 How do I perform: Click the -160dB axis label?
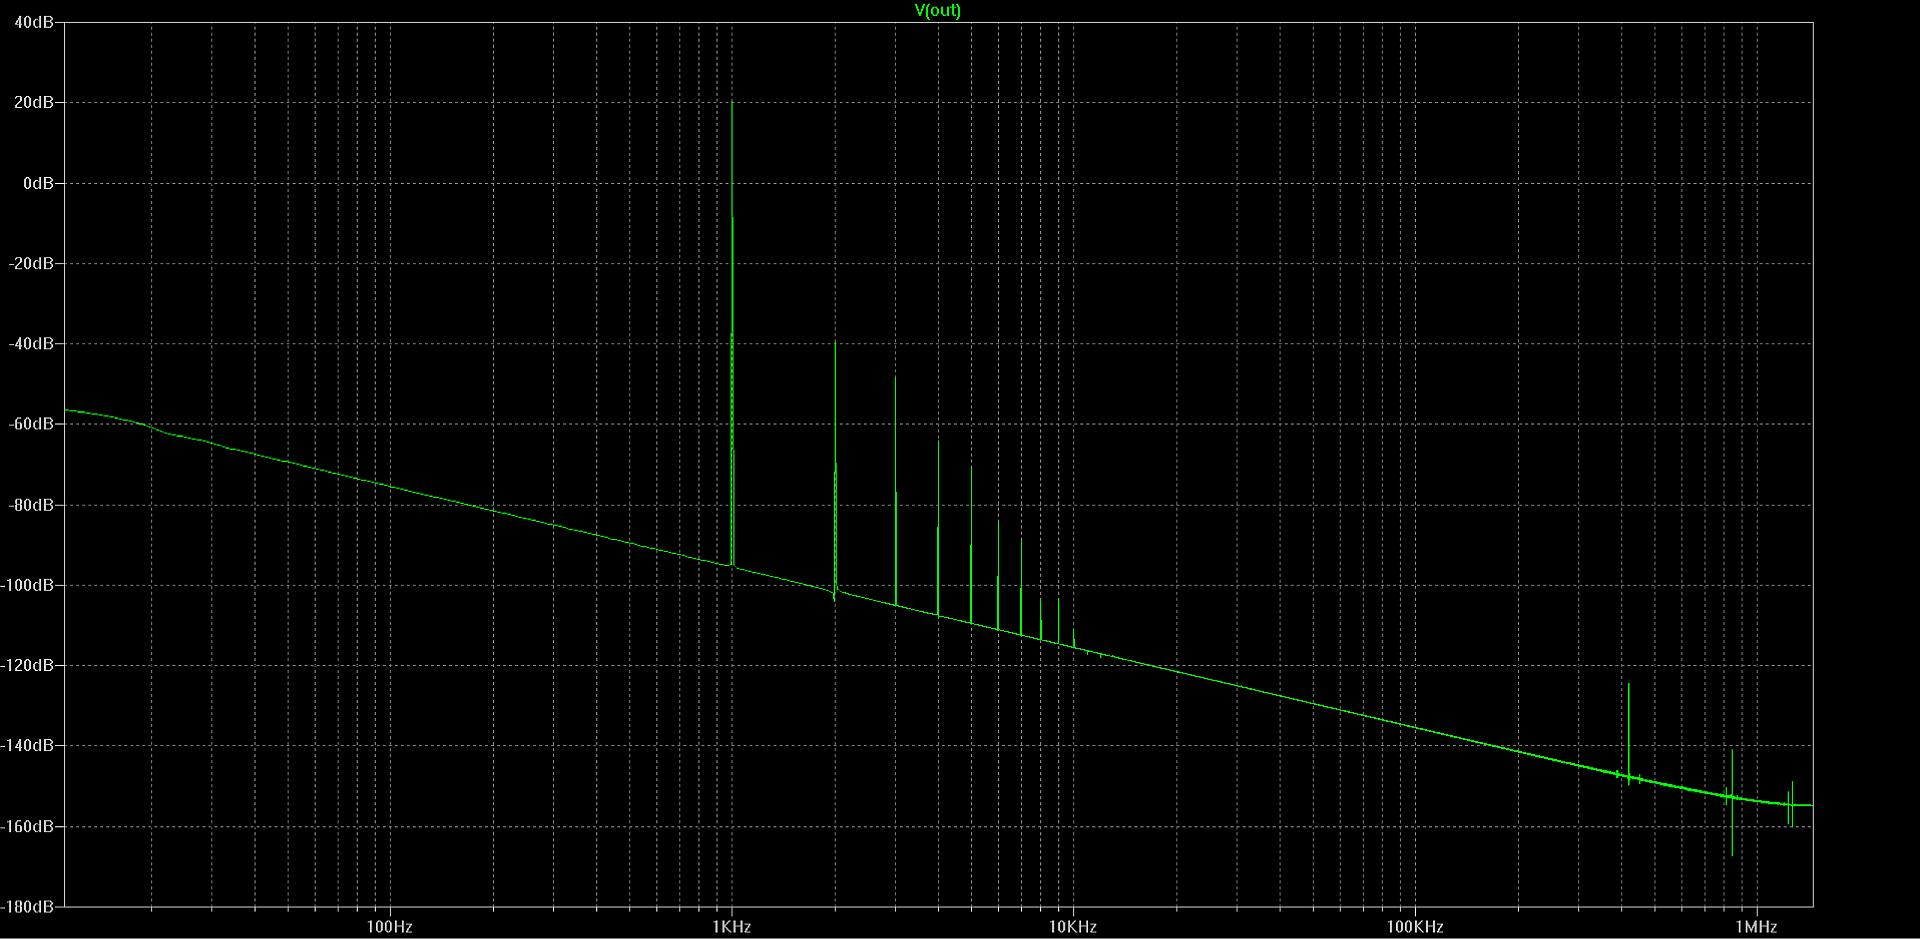click(27, 826)
